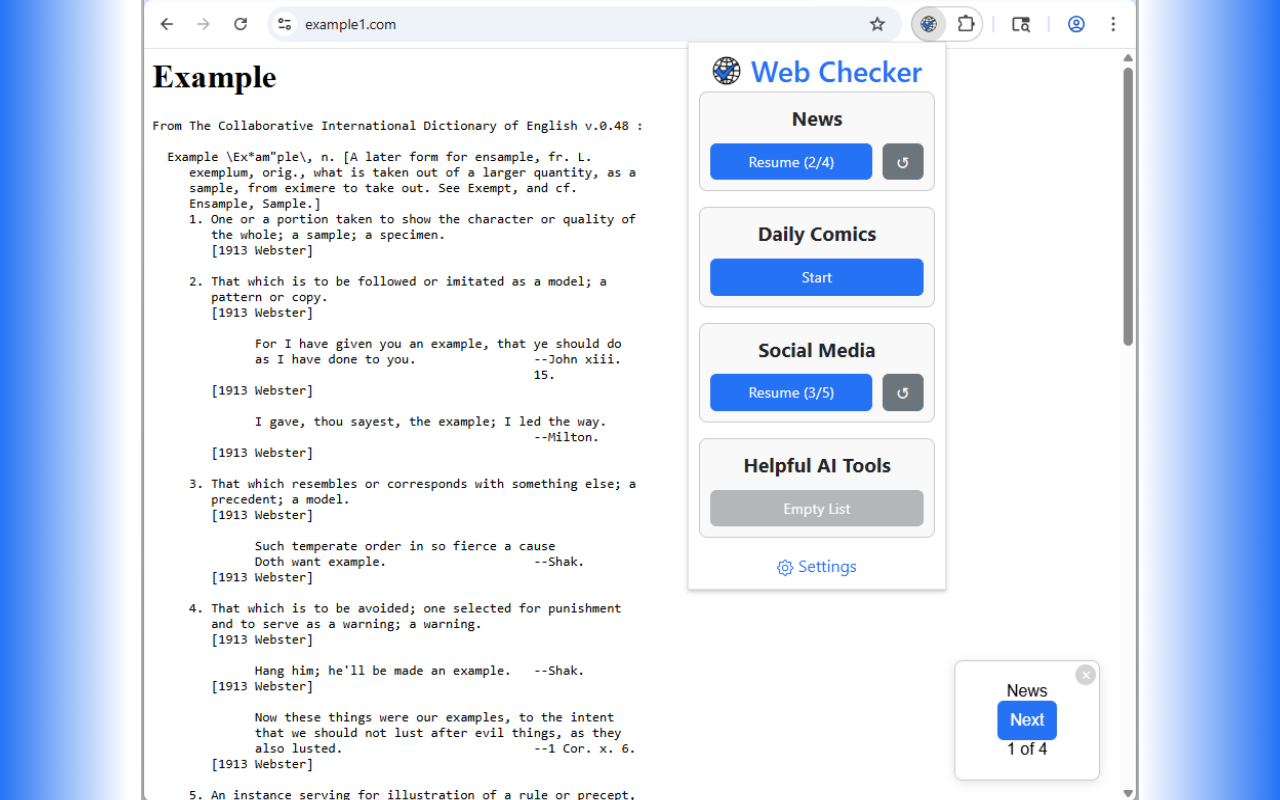Close the News progress widget

tap(1086, 675)
